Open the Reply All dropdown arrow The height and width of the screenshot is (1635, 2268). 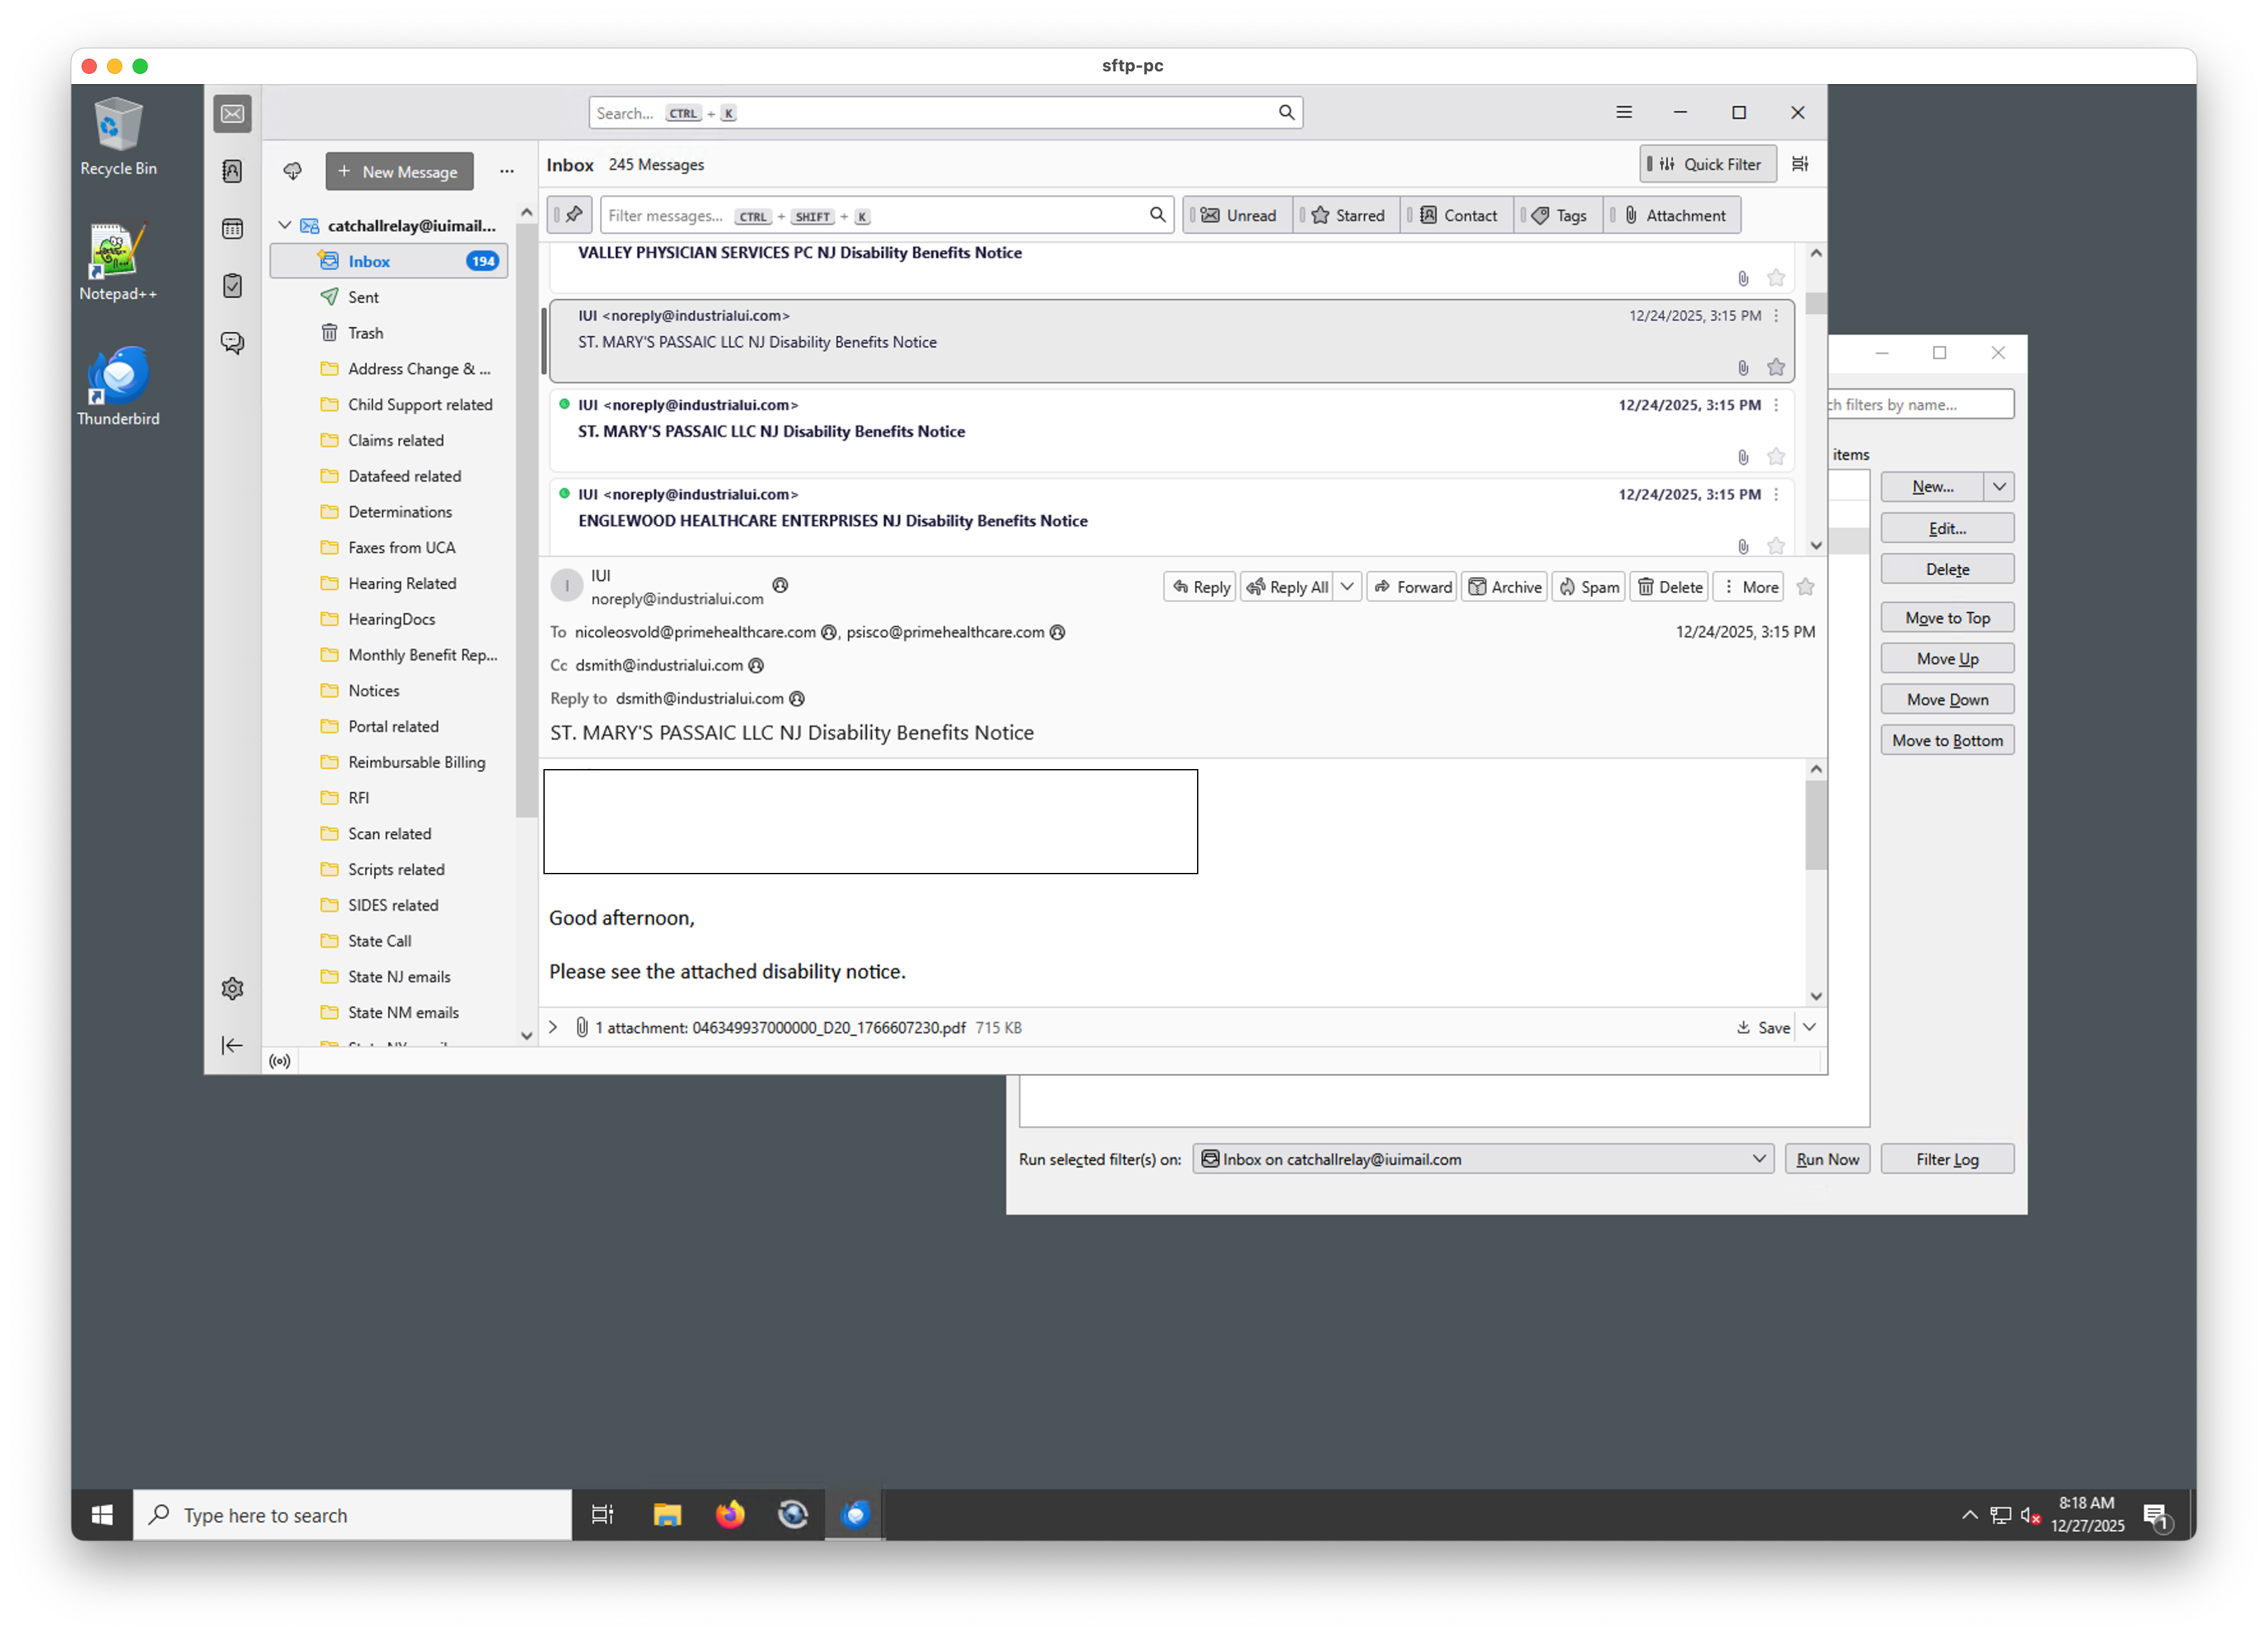coord(1347,587)
